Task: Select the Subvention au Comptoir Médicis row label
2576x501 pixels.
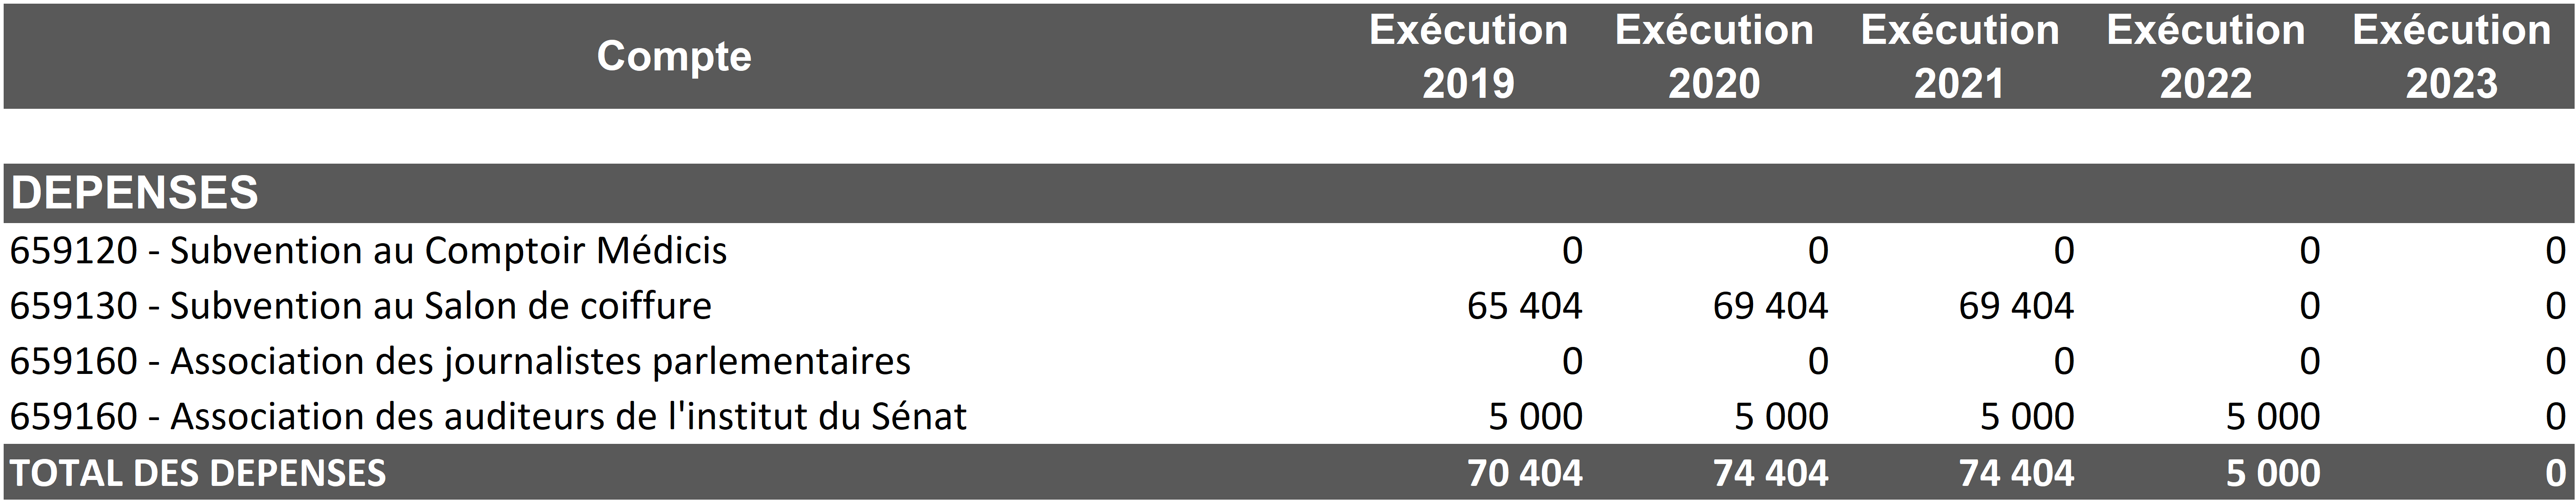Action: tap(368, 250)
